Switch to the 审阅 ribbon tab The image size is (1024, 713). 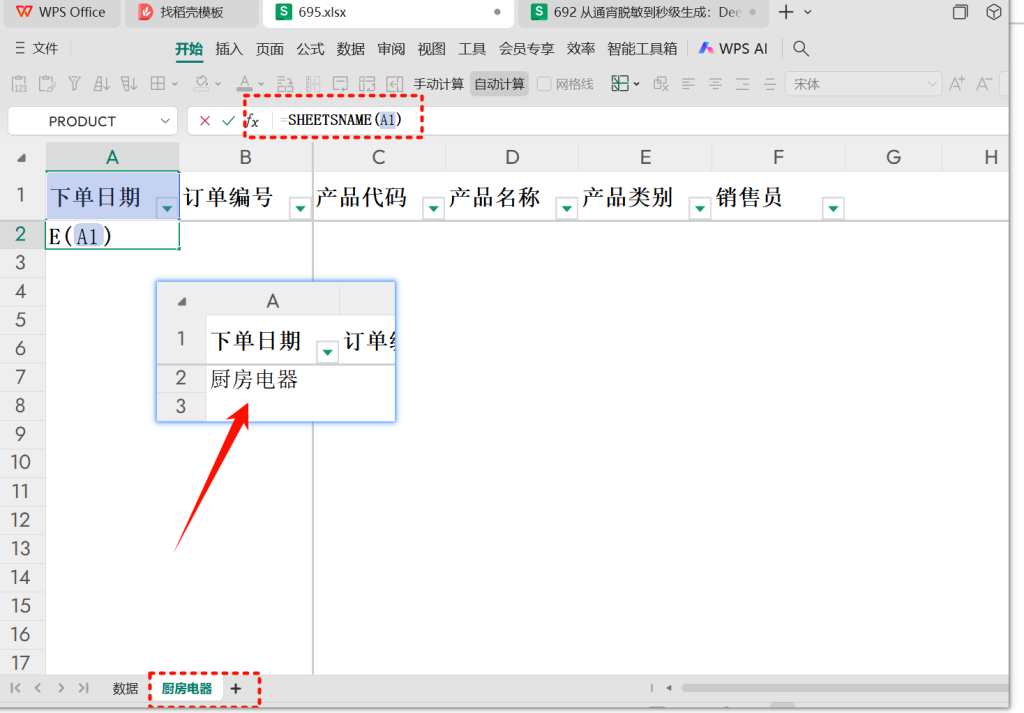tap(391, 49)
